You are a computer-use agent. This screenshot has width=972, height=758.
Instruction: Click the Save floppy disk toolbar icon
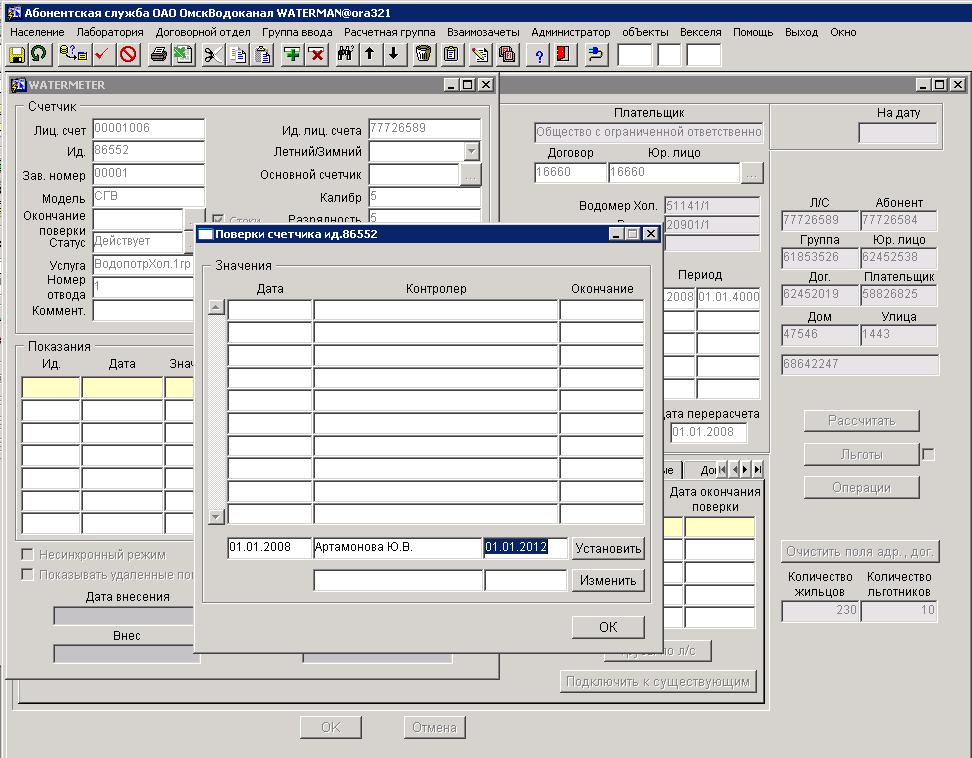17,54
